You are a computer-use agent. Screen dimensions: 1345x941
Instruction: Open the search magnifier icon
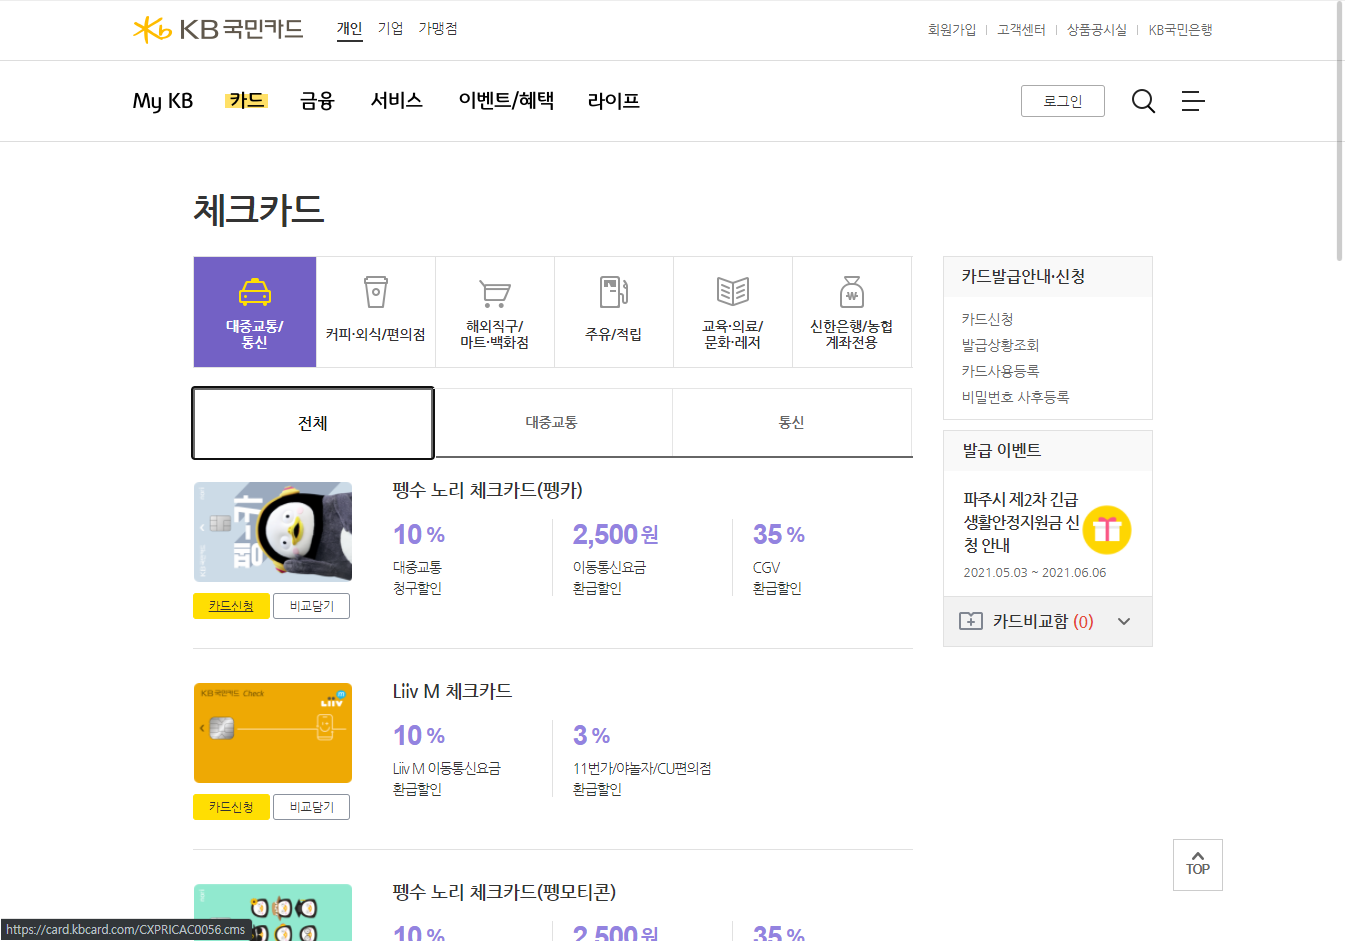pyautogui.click(x=1143, y=101)
